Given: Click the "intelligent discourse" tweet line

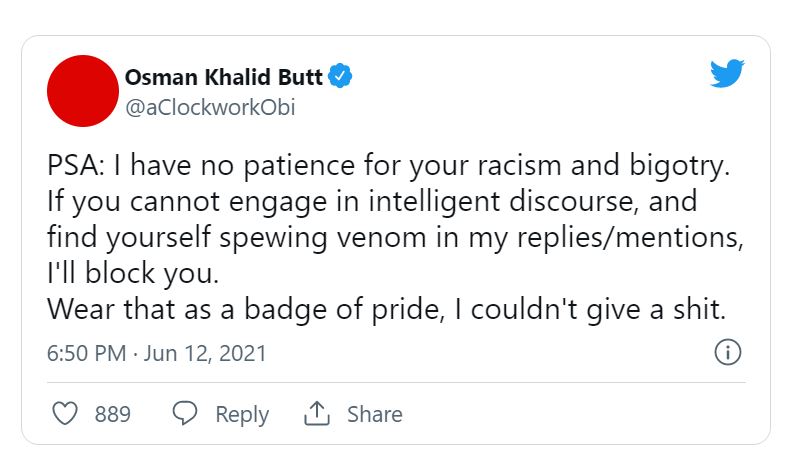Looking at the screenshot, I should (x=372, y=203).
